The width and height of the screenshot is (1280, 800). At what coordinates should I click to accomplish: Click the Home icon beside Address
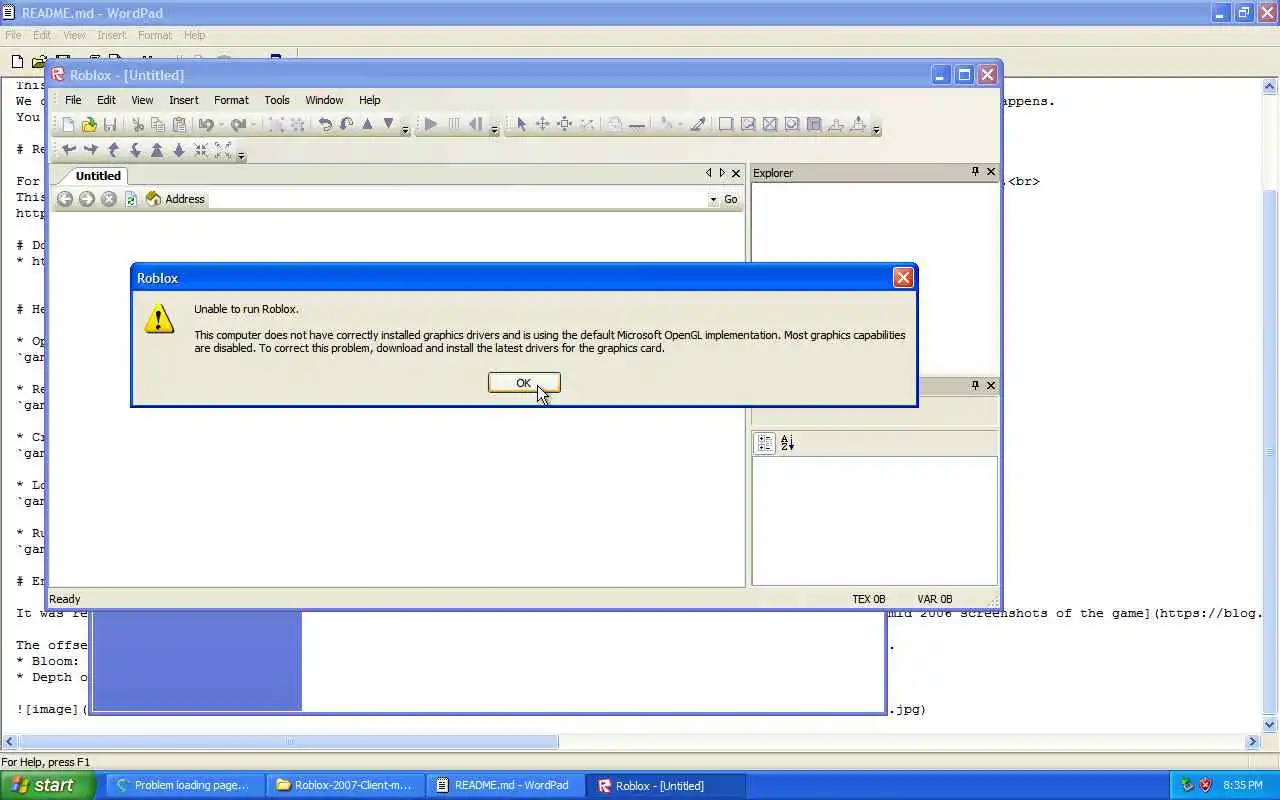153,199
